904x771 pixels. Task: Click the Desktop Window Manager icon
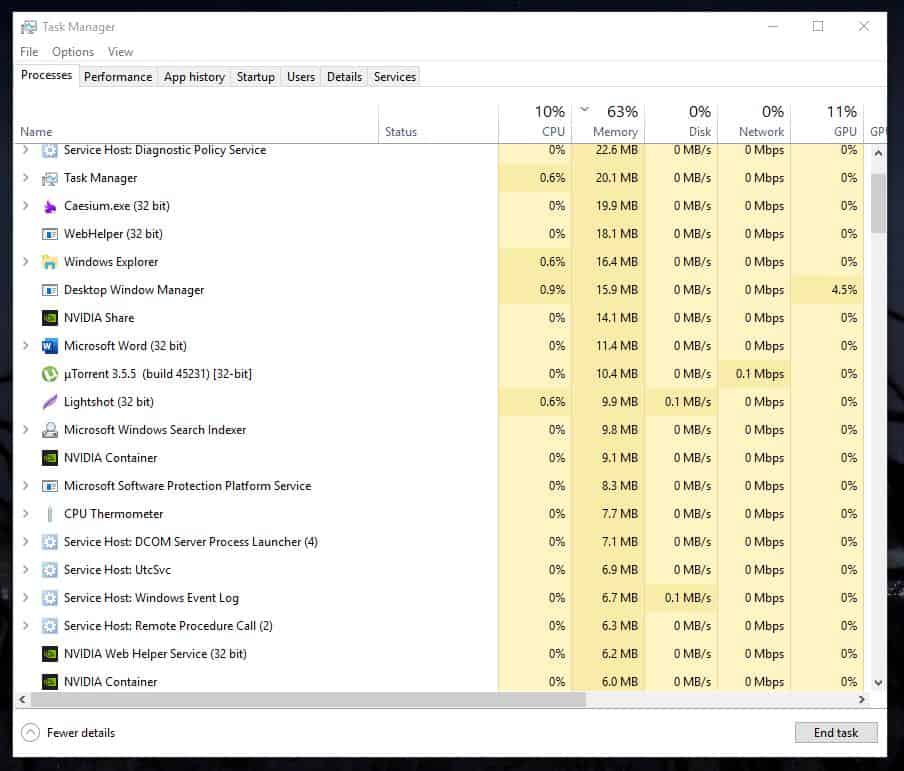coord(50,290)
